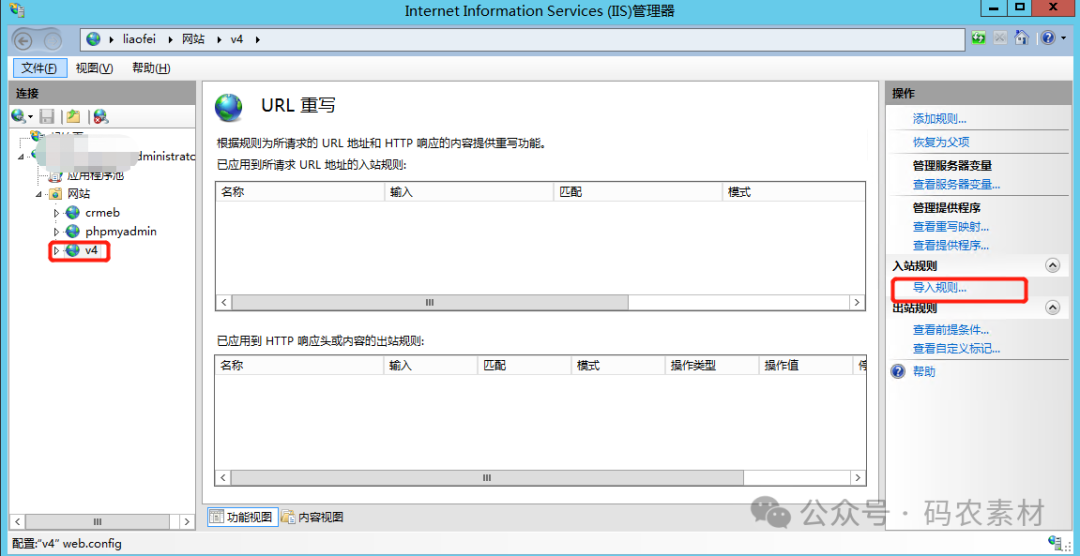Screen dimensions: 1080x556
Task: Click the create connection globe icon in Connections toolbar
Action: (x=18, y=116)
